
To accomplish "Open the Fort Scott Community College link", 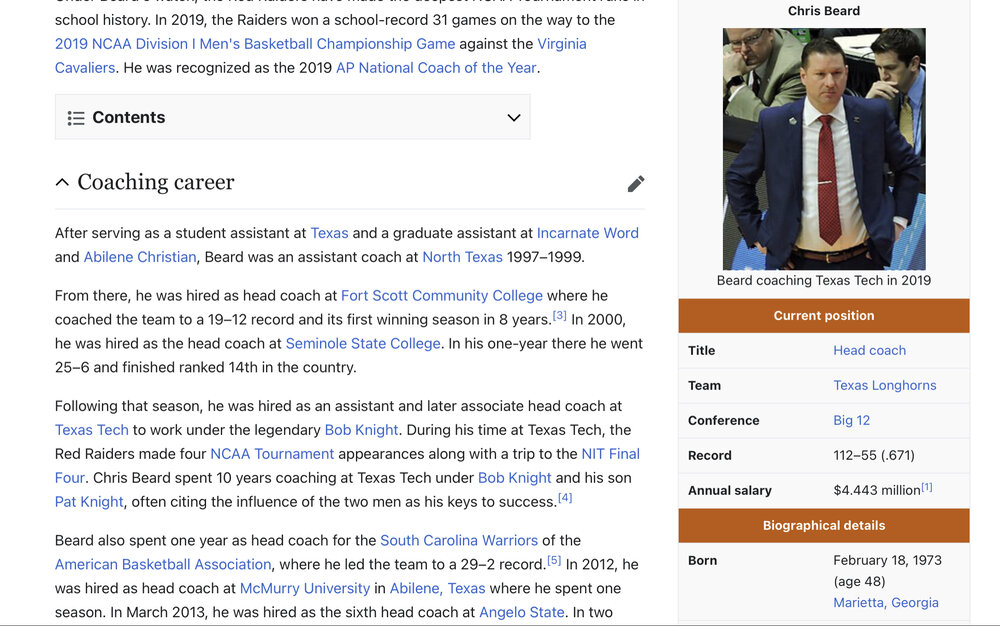I will (441, 296).
